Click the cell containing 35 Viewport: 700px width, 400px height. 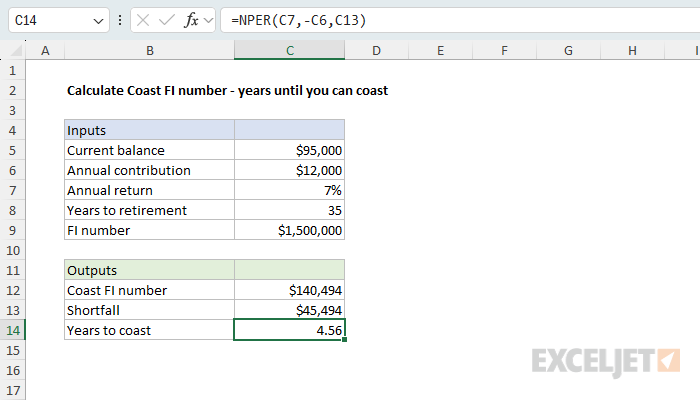click(289, 210)
